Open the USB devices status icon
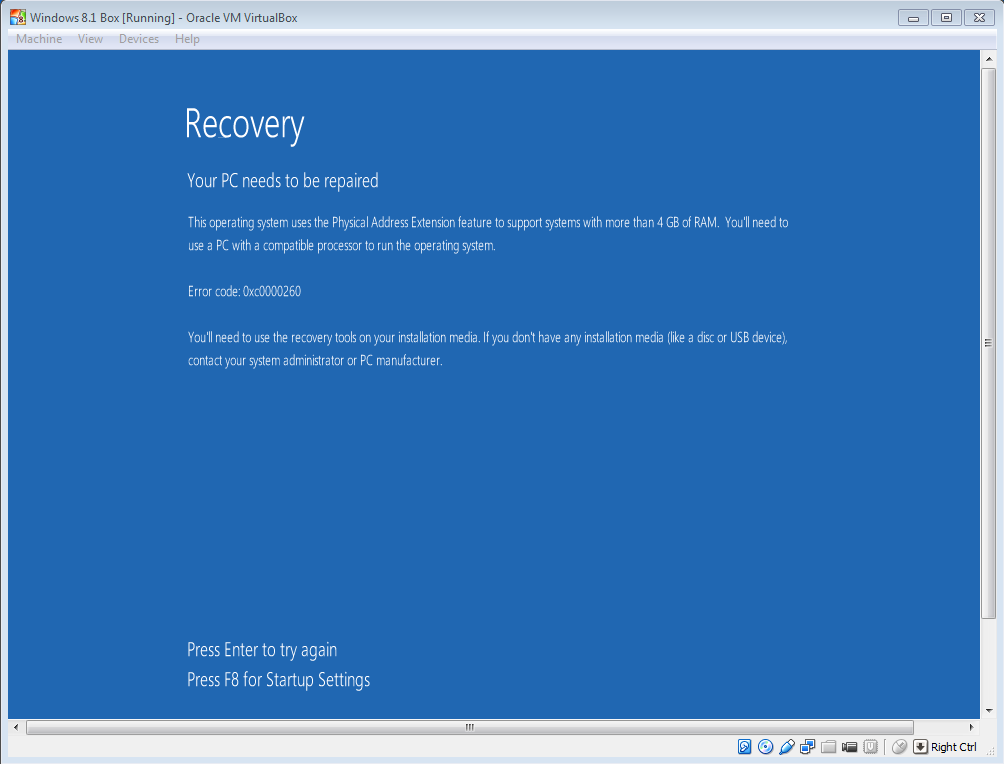Viewport: 1004px width, 764px height. 787,747
